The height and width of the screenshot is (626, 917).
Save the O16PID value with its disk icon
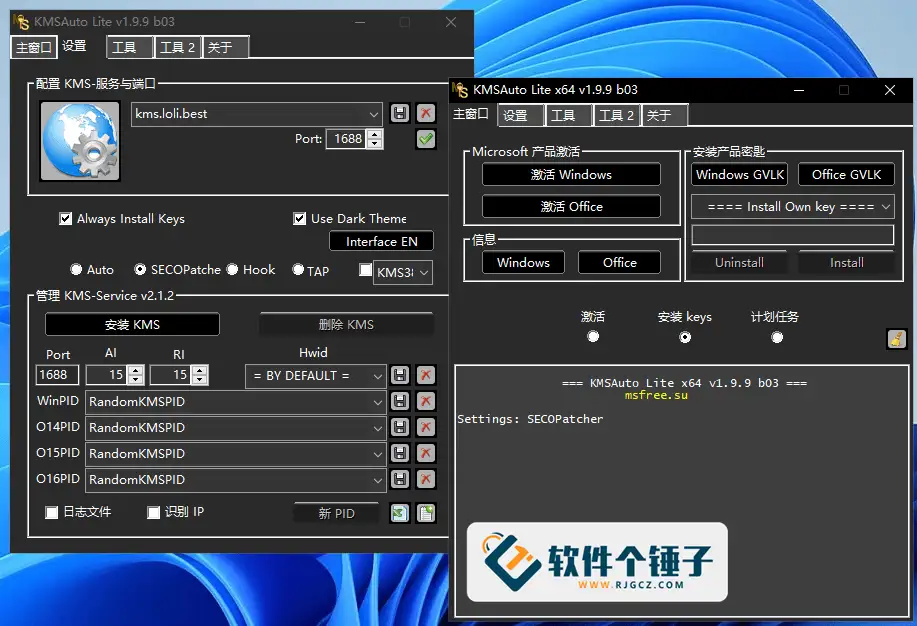coord(399,479)
